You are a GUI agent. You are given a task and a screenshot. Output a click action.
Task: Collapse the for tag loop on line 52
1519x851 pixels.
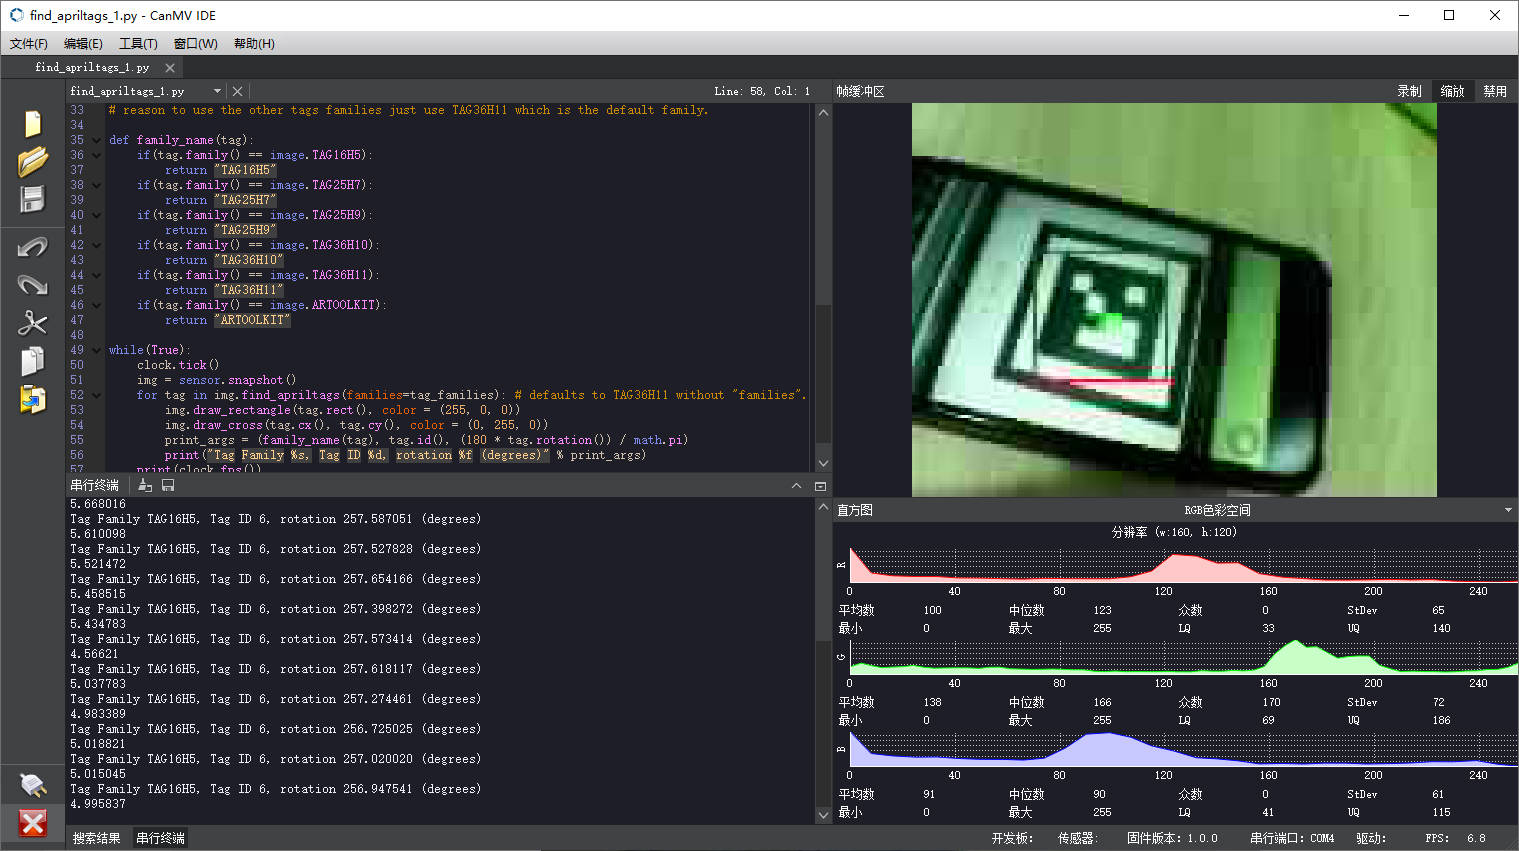tap(97, 395)
